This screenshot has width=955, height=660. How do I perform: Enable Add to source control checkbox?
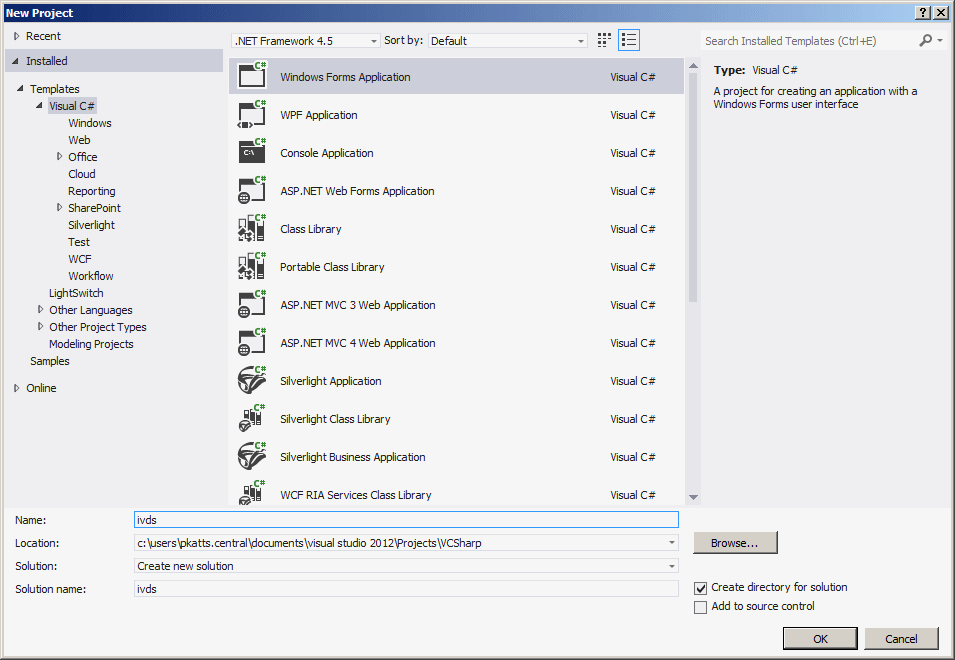[x=700, y=607]
